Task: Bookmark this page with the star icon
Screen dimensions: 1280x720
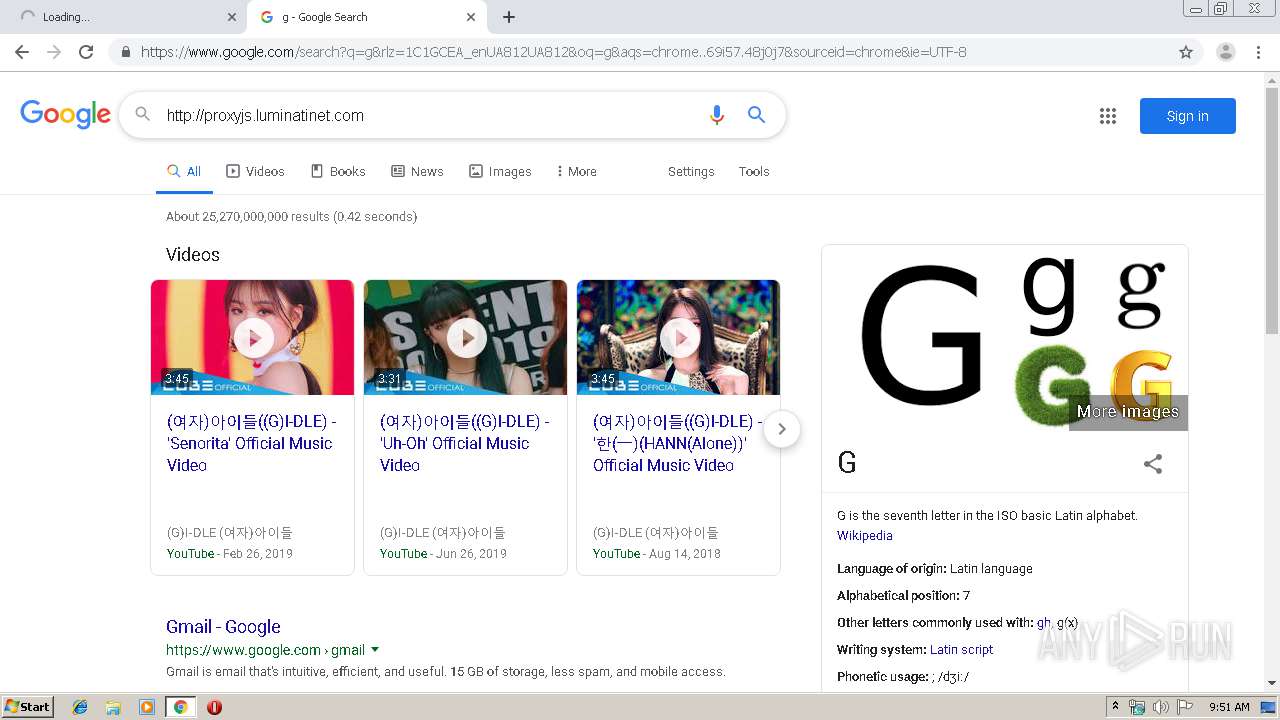Action: click(x=1186, y=52)
